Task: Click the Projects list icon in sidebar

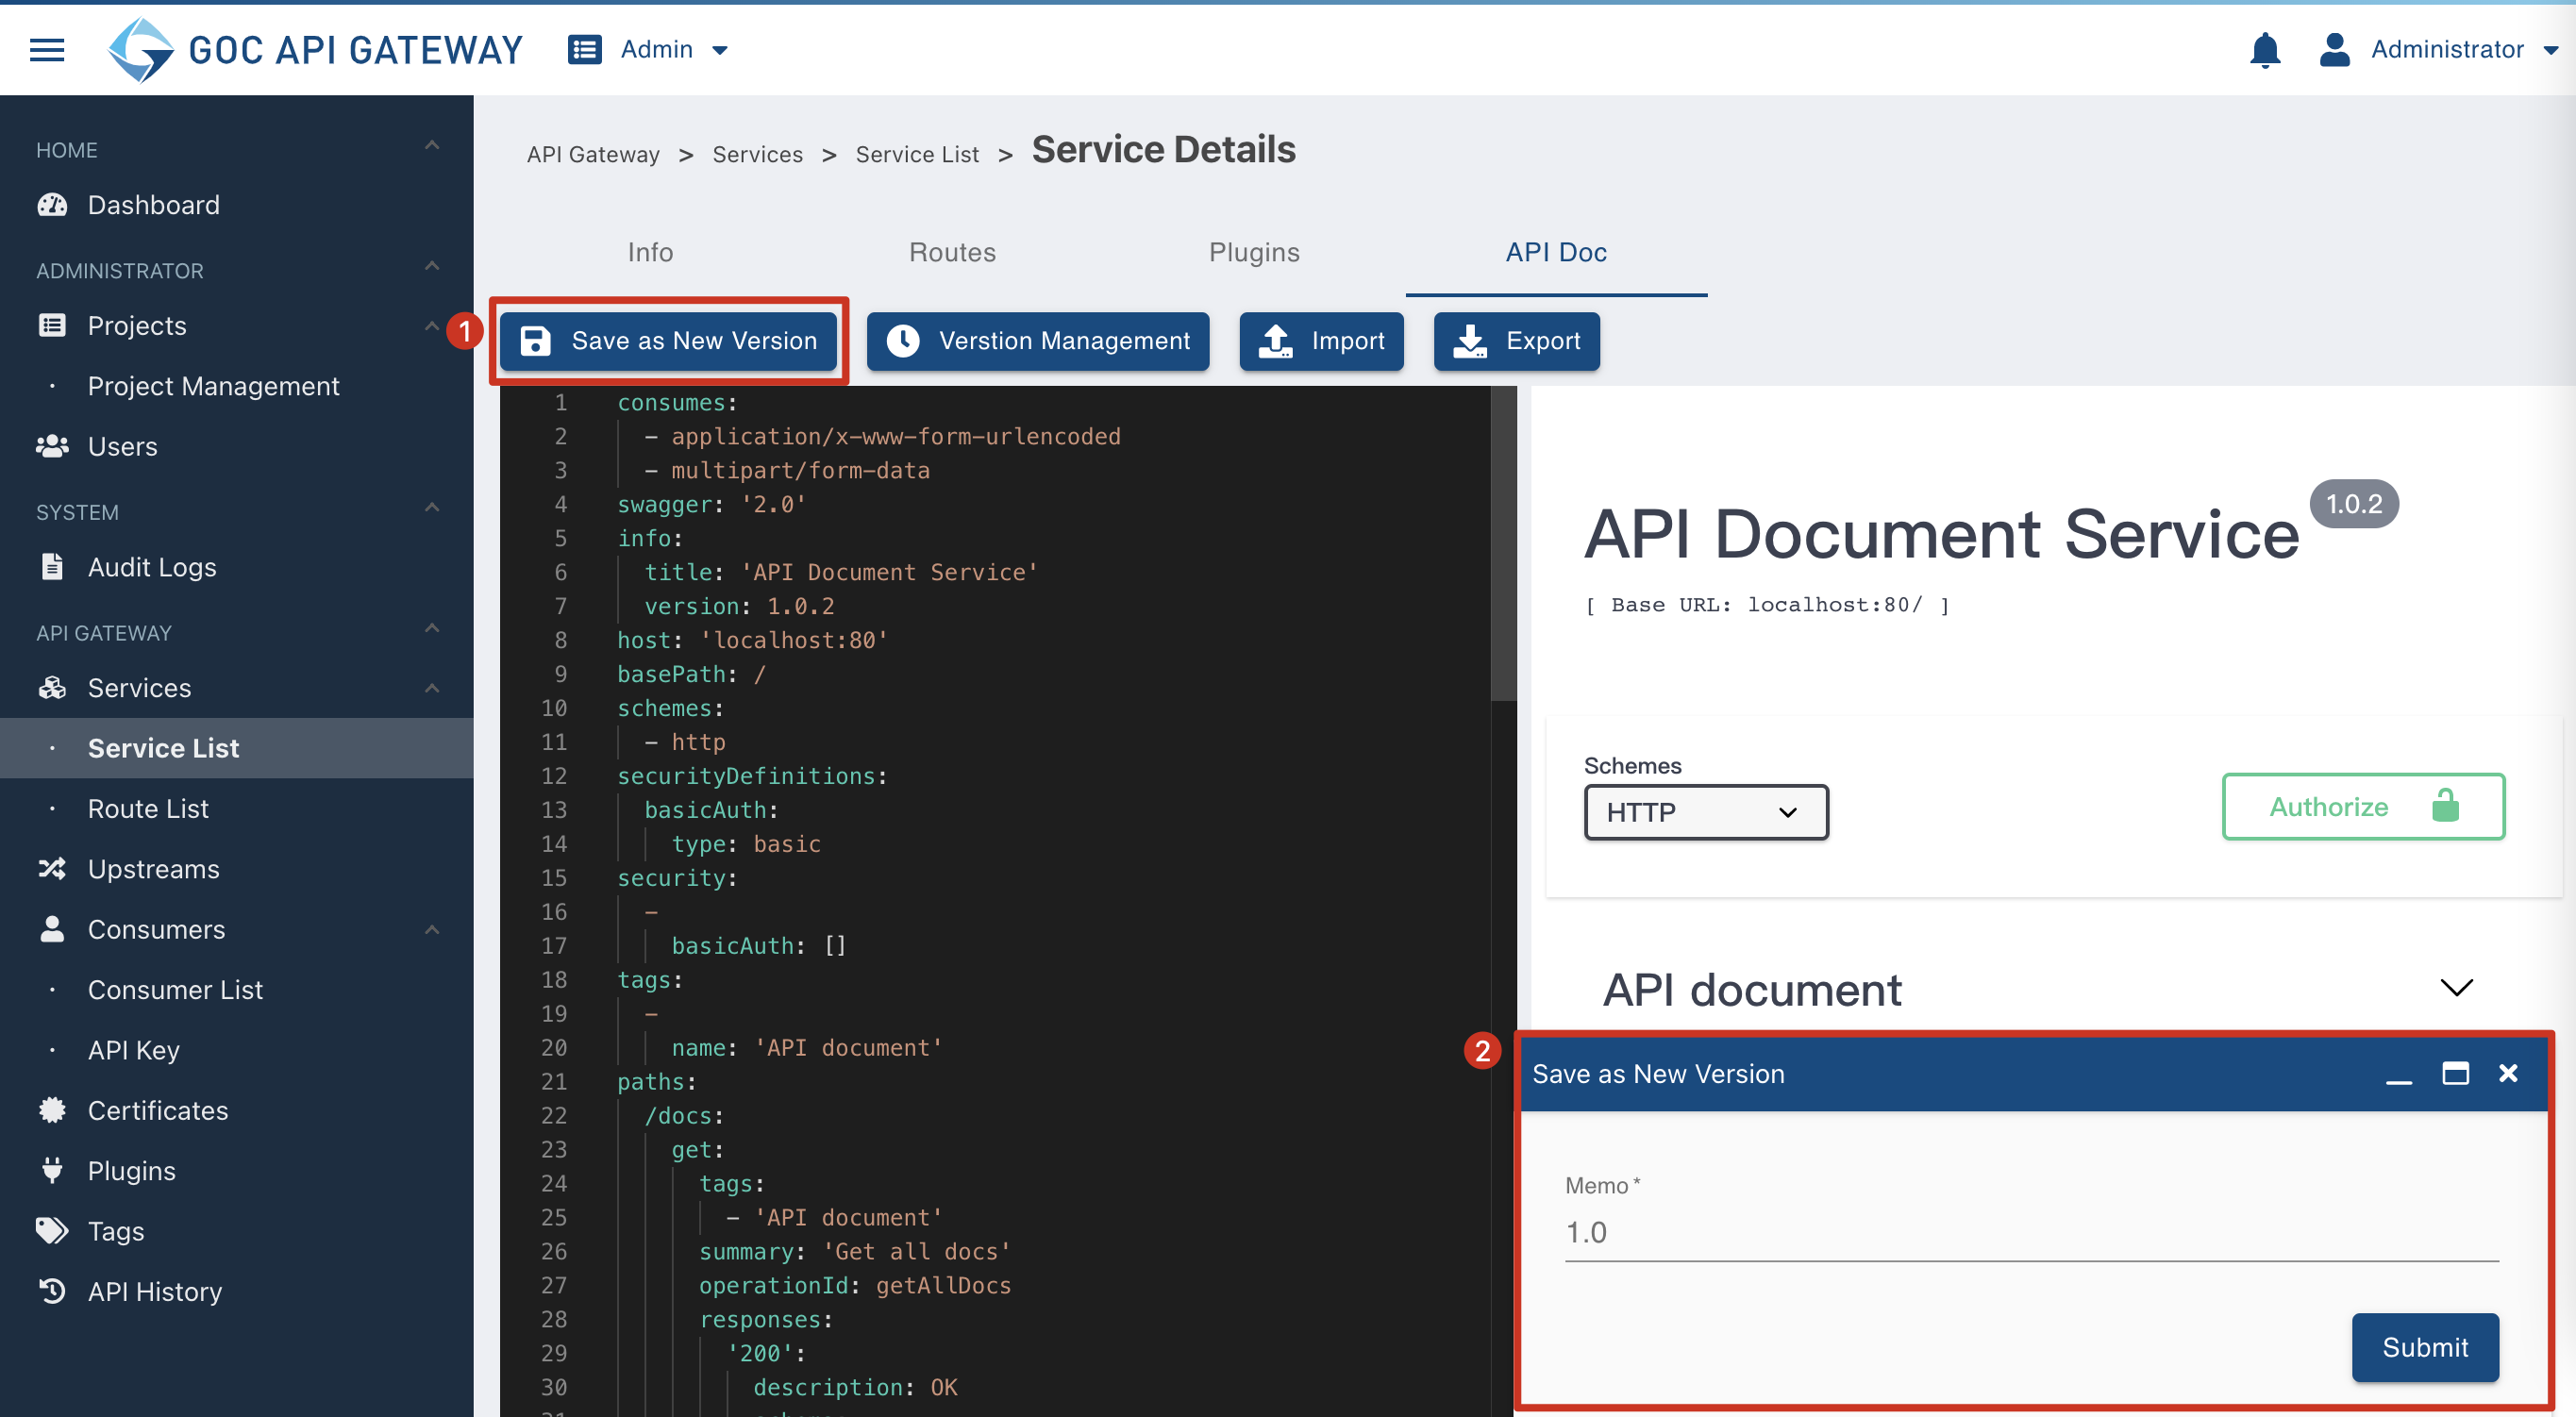Action: point(52,326)
